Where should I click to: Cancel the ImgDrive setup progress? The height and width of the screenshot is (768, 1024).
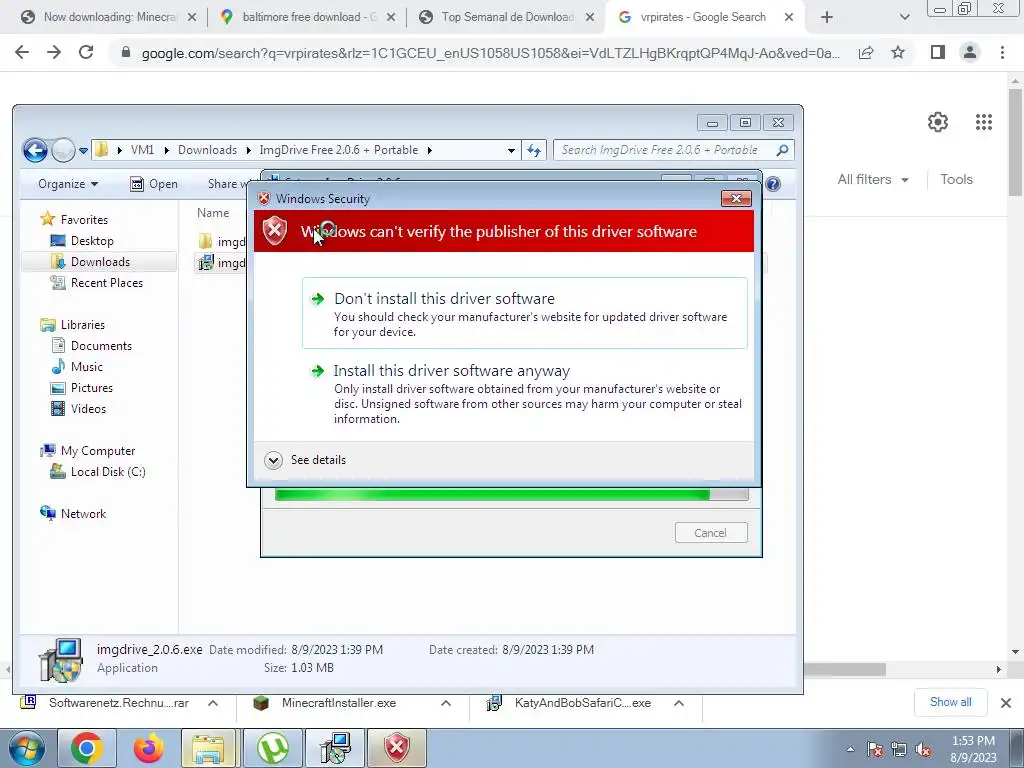[711, 533]
